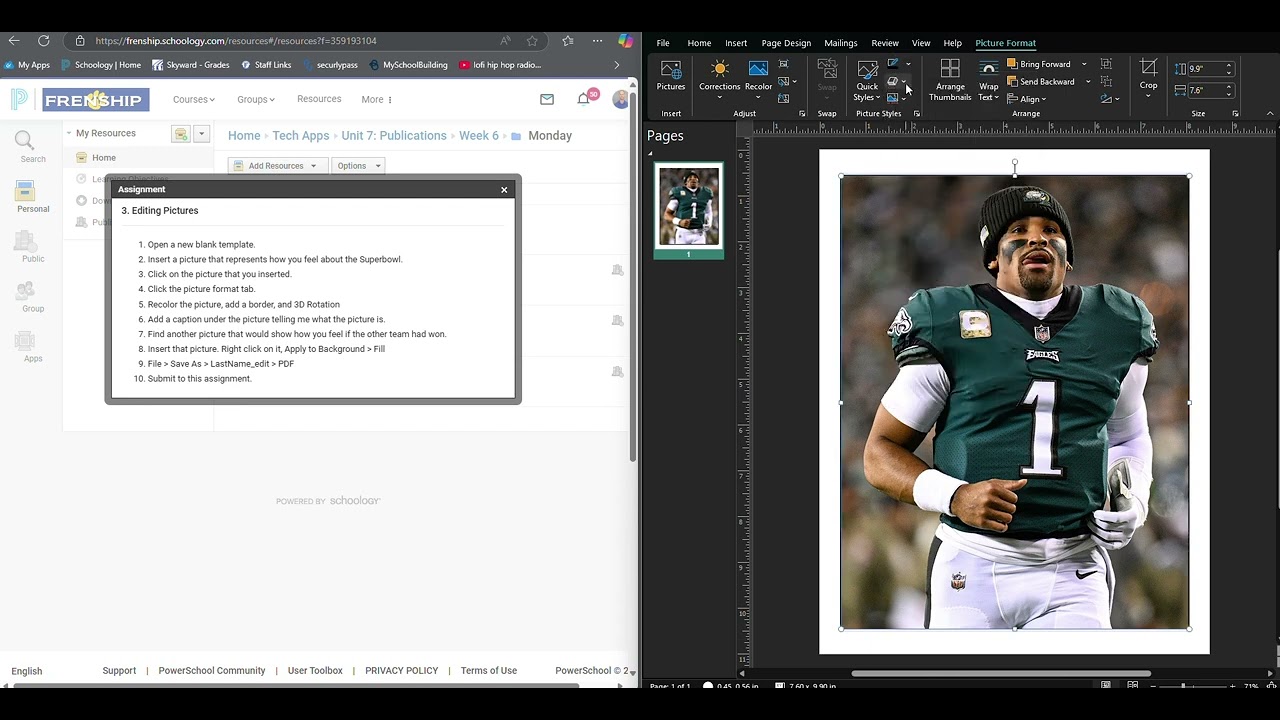Open browser settings and more menu
Viewport: 1280px width, 720px height.
tap(597, 41)
